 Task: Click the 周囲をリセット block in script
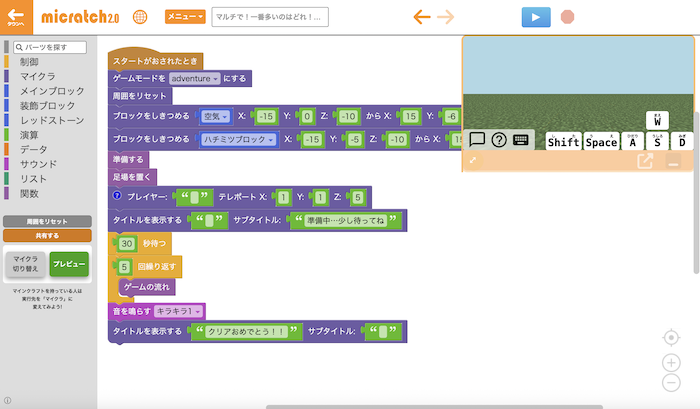click(140, 96)
